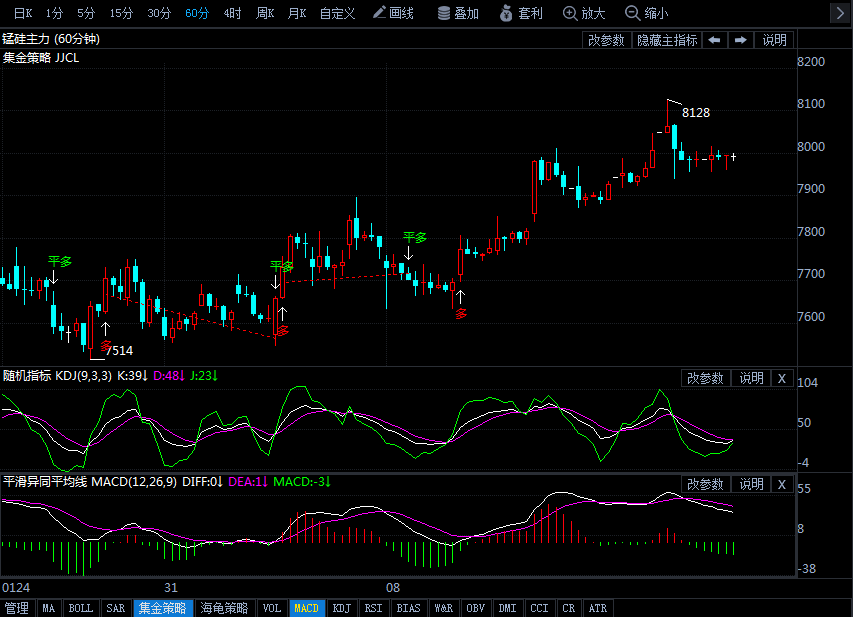Viewport: 853px width, 617px height.
Task: Open 说明 in MACD panel
Action: coord(751,484)
